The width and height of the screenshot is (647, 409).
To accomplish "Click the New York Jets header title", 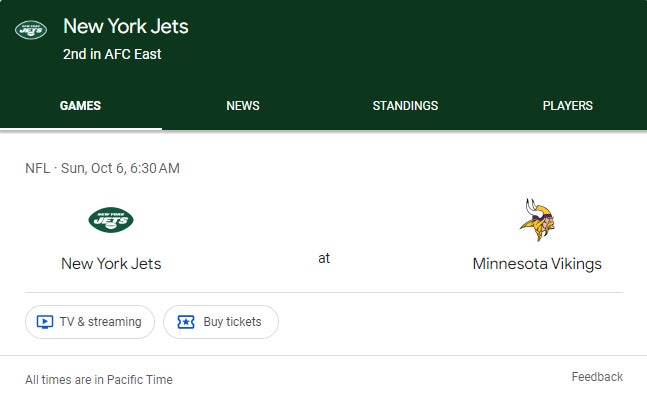I will 125,26.
